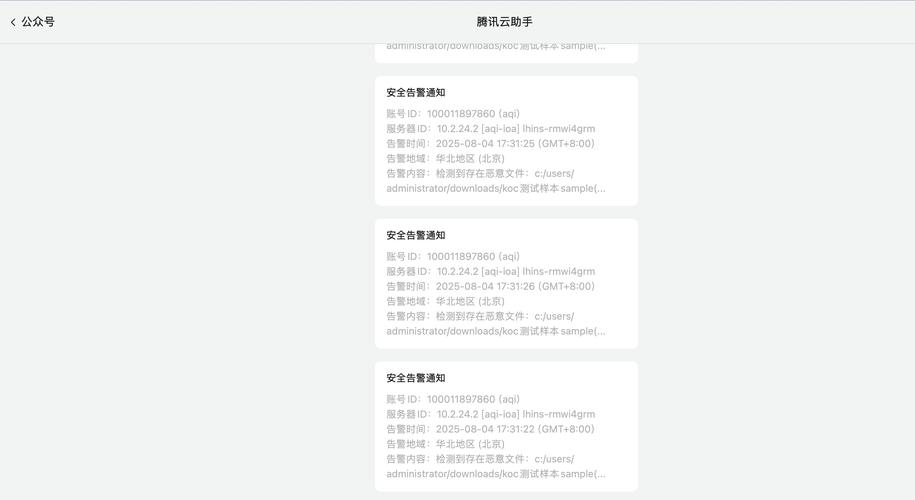Open alert card timestamped 17:31:26
This screenshot has height=500, width=915.
click(506, 284)
